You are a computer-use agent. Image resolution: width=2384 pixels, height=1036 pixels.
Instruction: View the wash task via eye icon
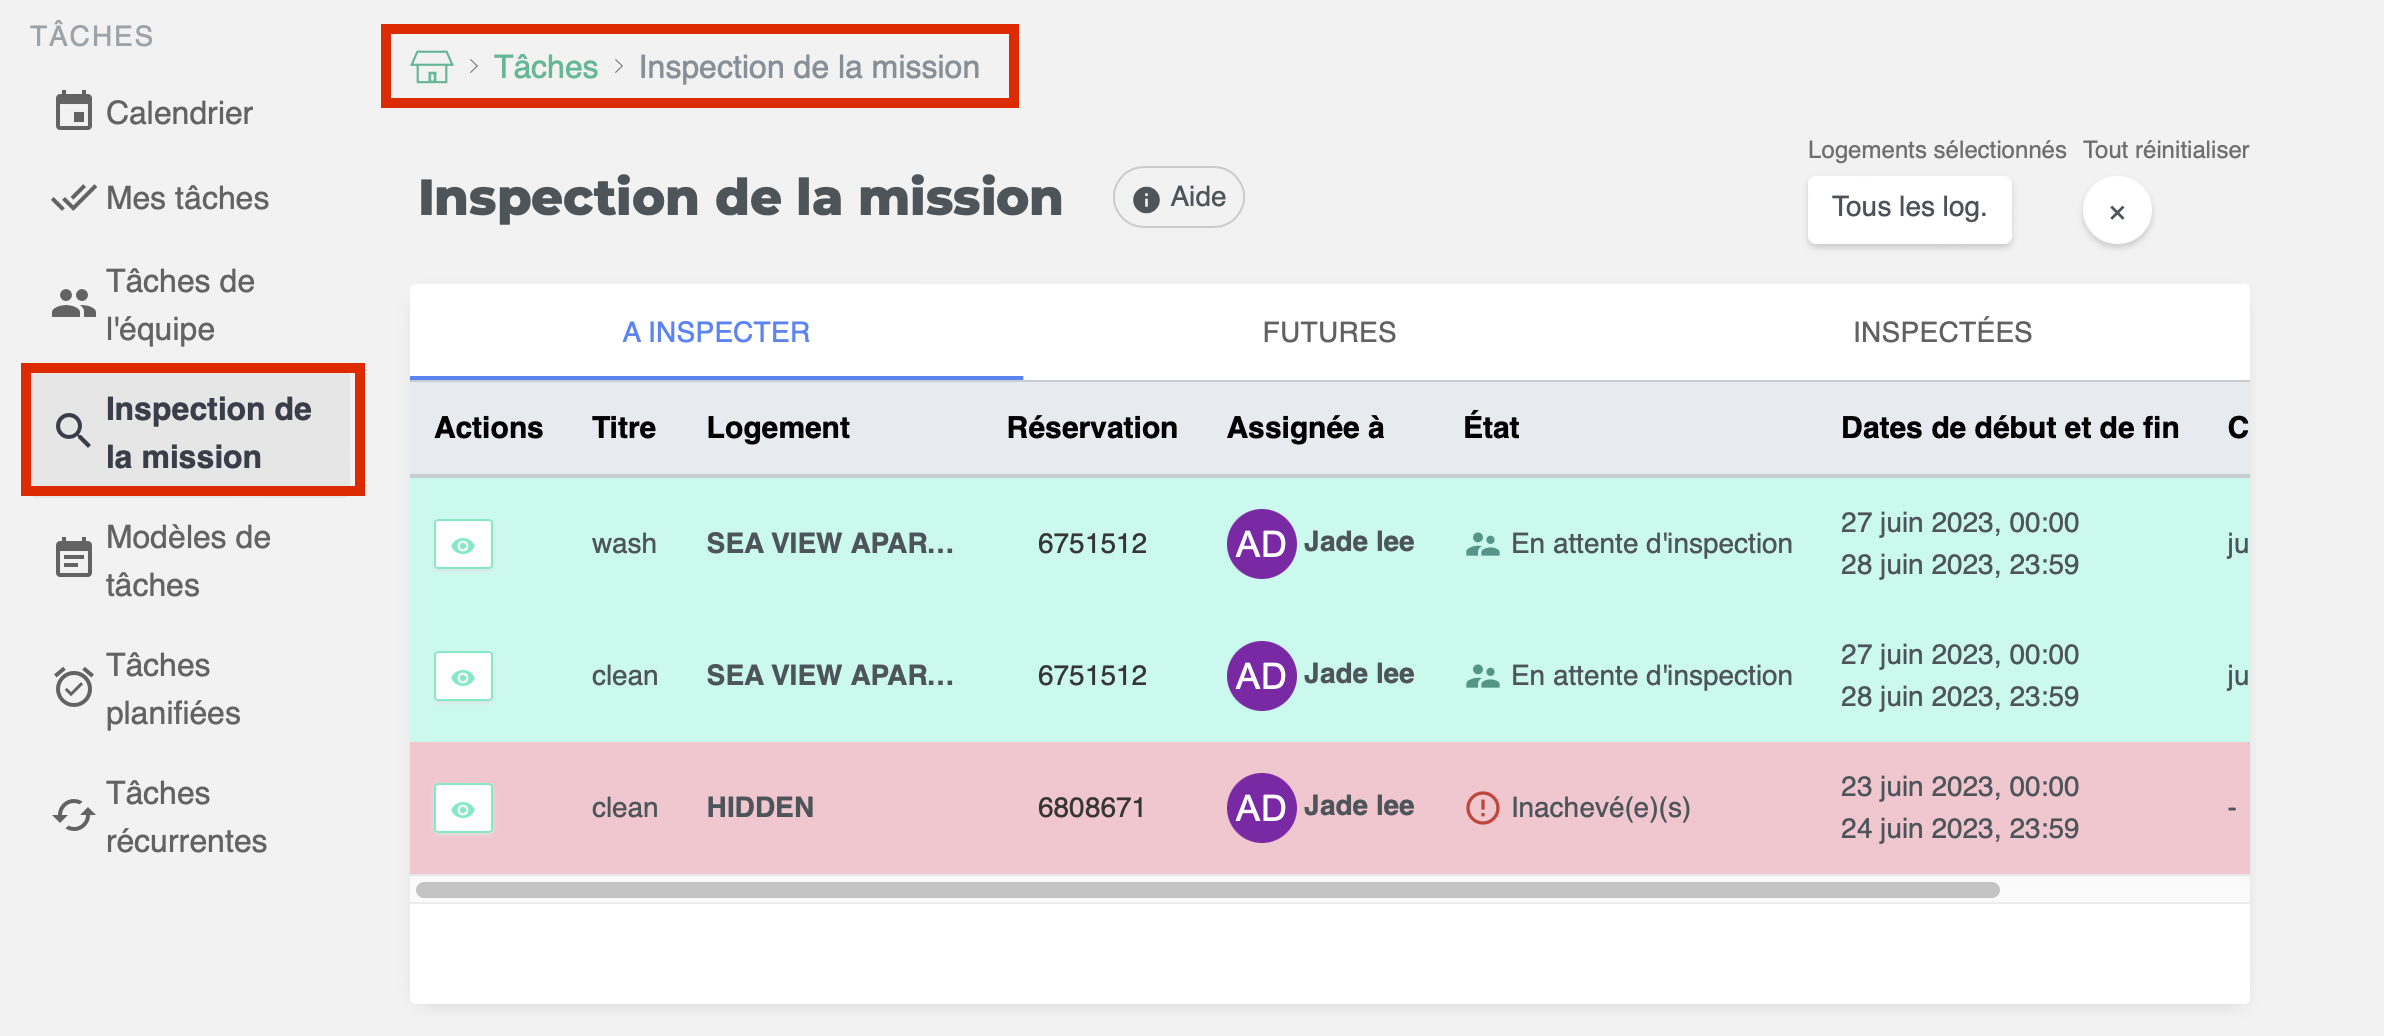463,545
